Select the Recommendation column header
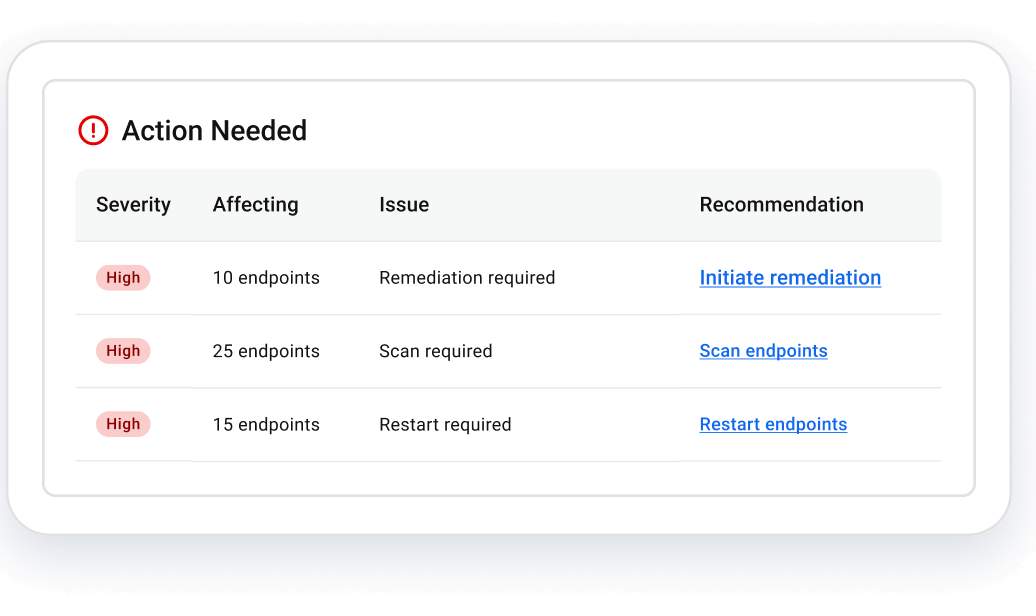1036x616 pixels. (781, 205)
